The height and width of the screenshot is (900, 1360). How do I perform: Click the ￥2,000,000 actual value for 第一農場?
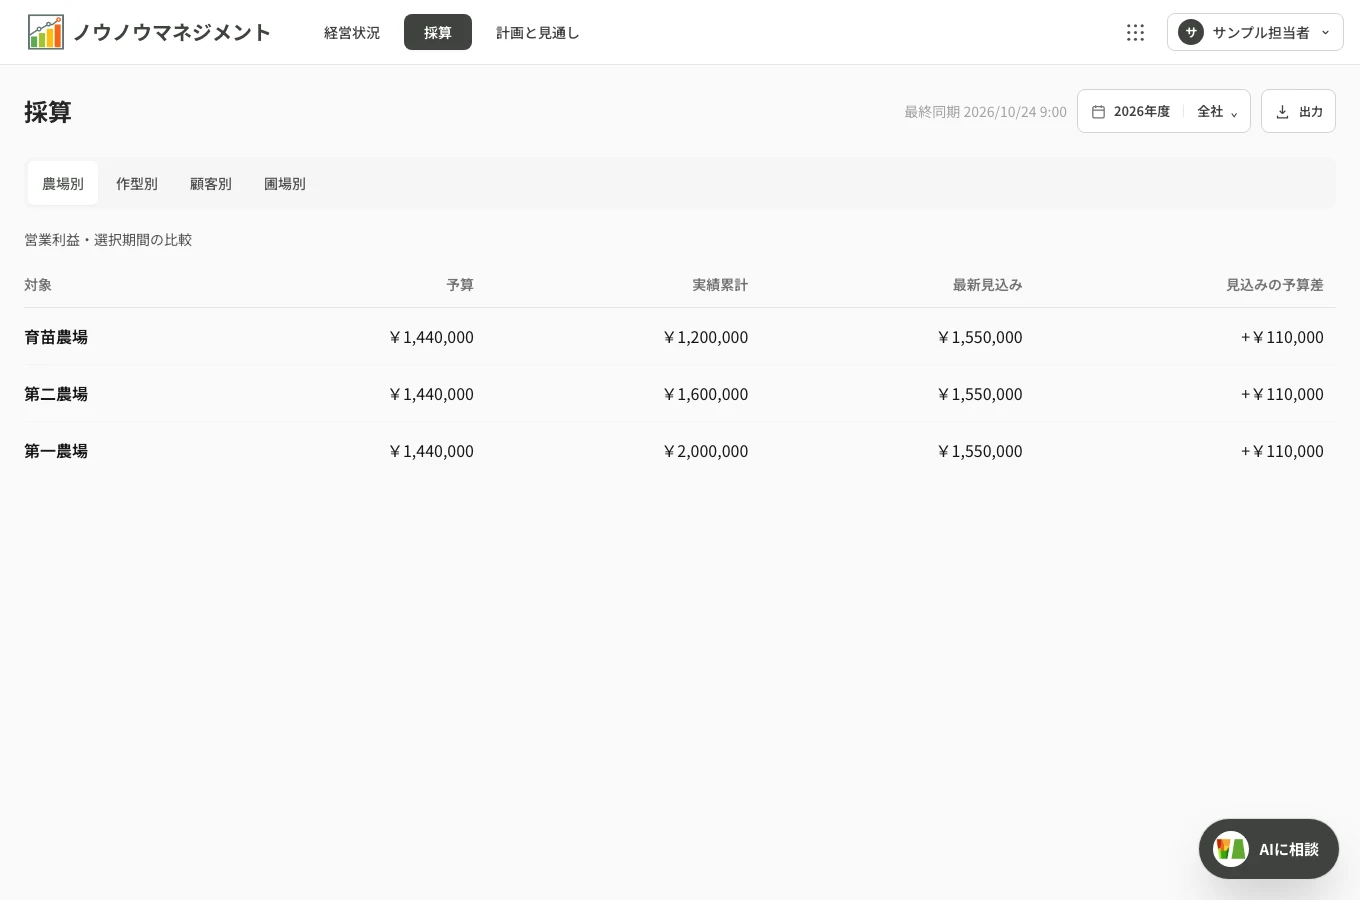pos(705,451)
